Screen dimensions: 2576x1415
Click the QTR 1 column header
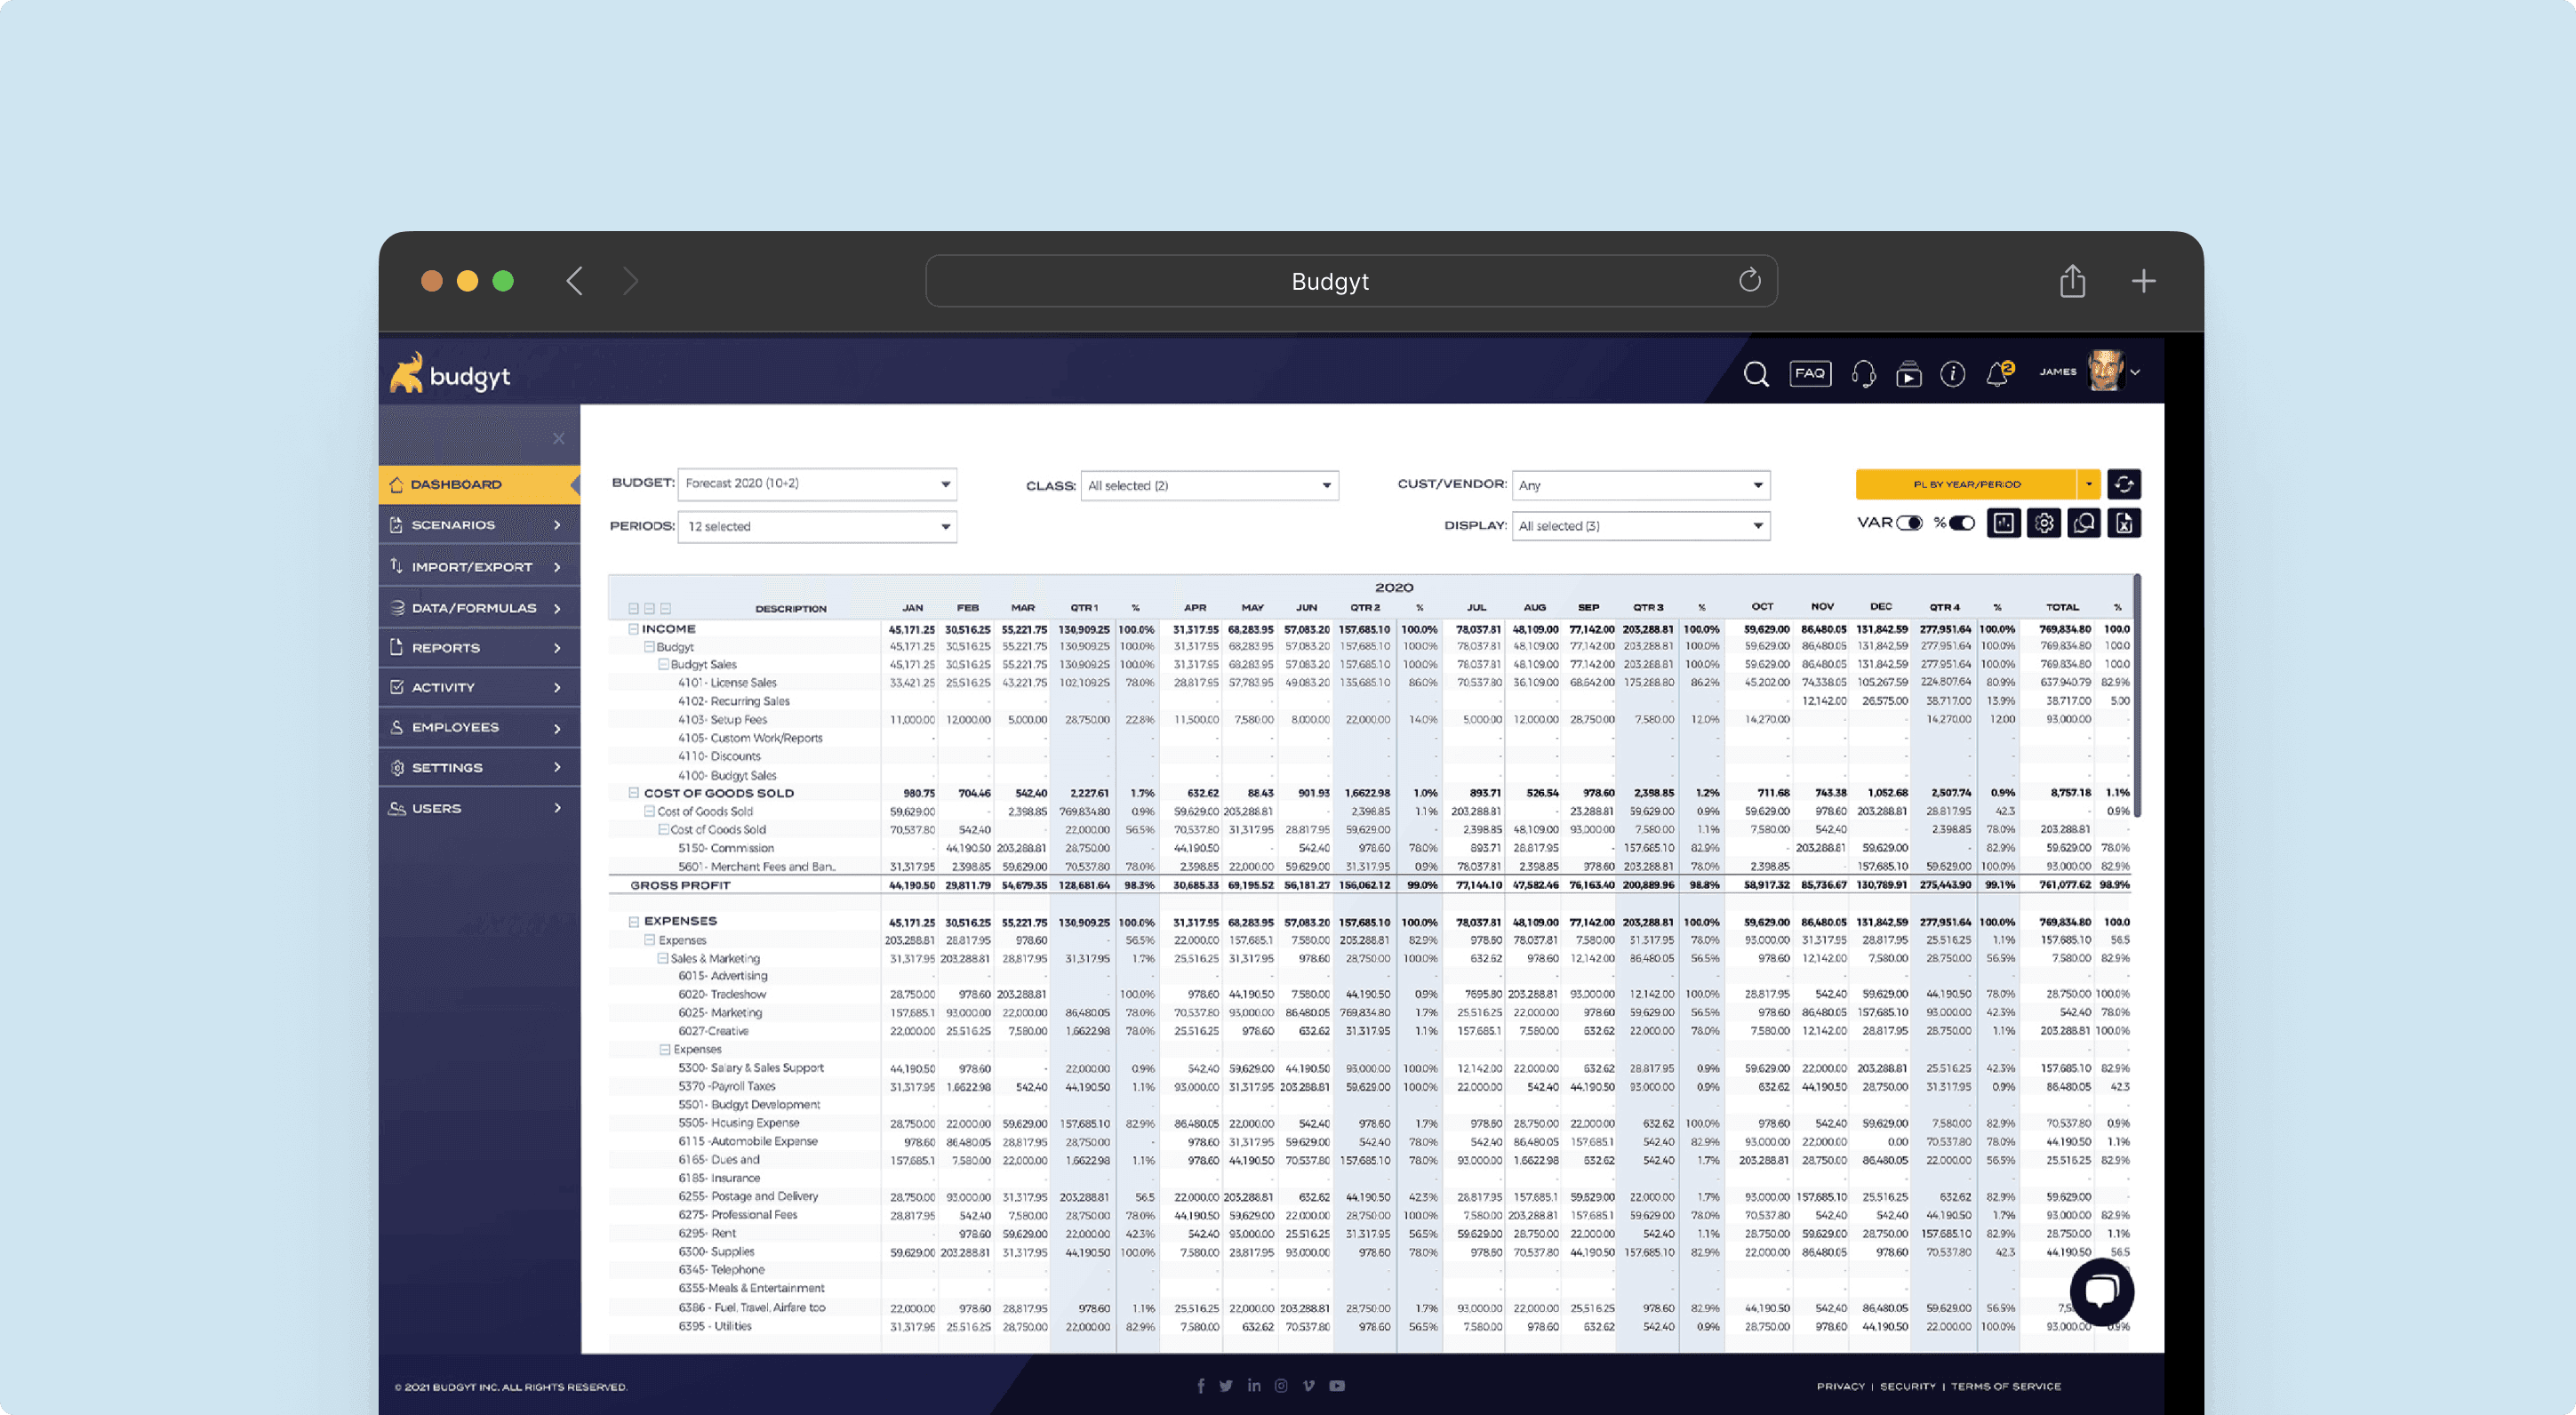tap(1084, 608)
